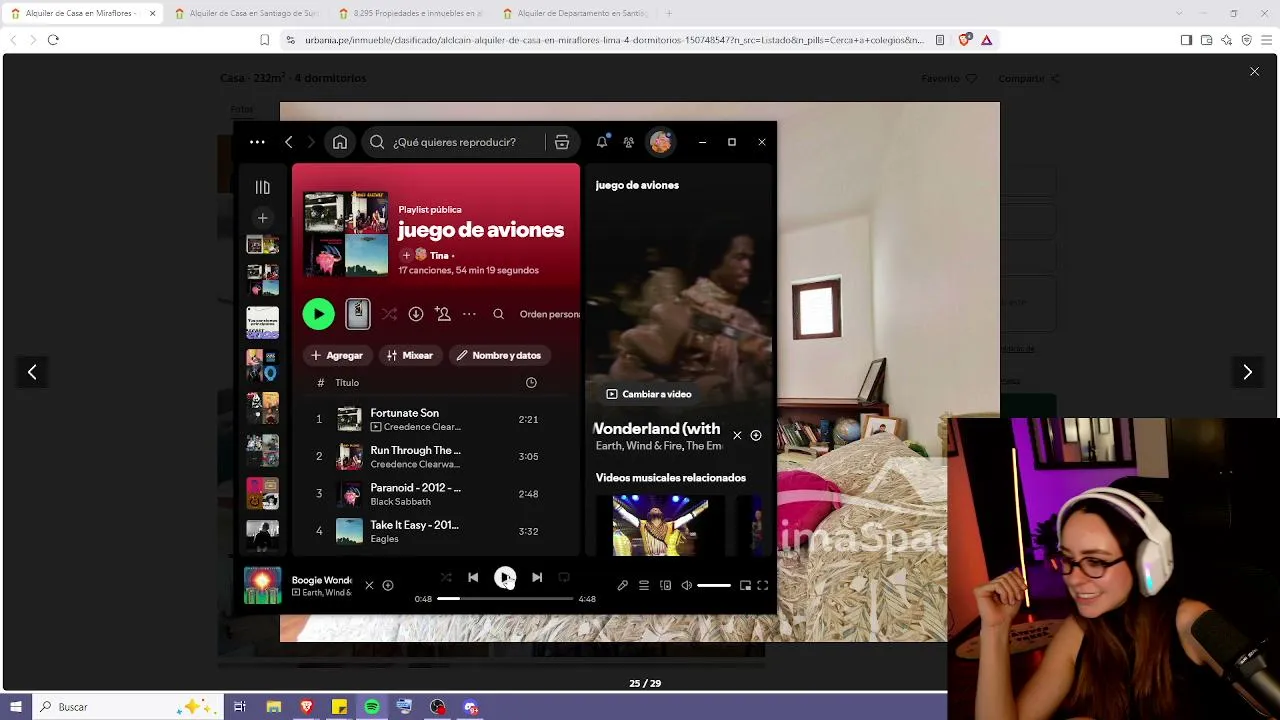Select Take It Easy by Eagles

[436, 531]
